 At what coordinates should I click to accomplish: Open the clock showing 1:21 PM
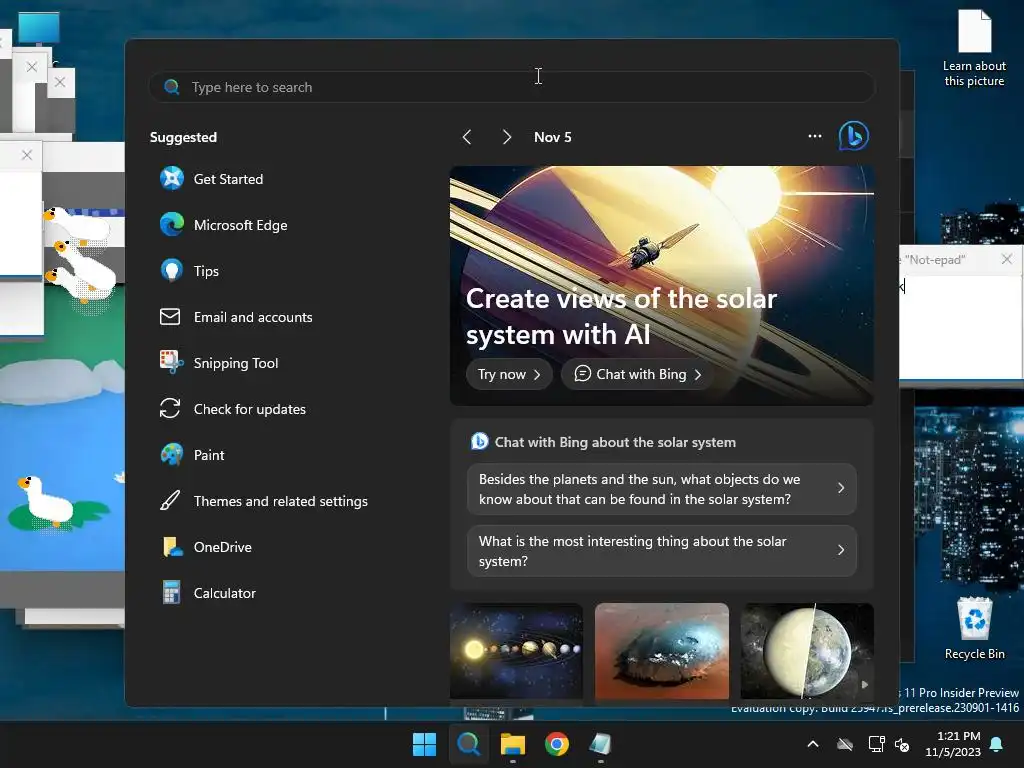(x=953, y=744)
